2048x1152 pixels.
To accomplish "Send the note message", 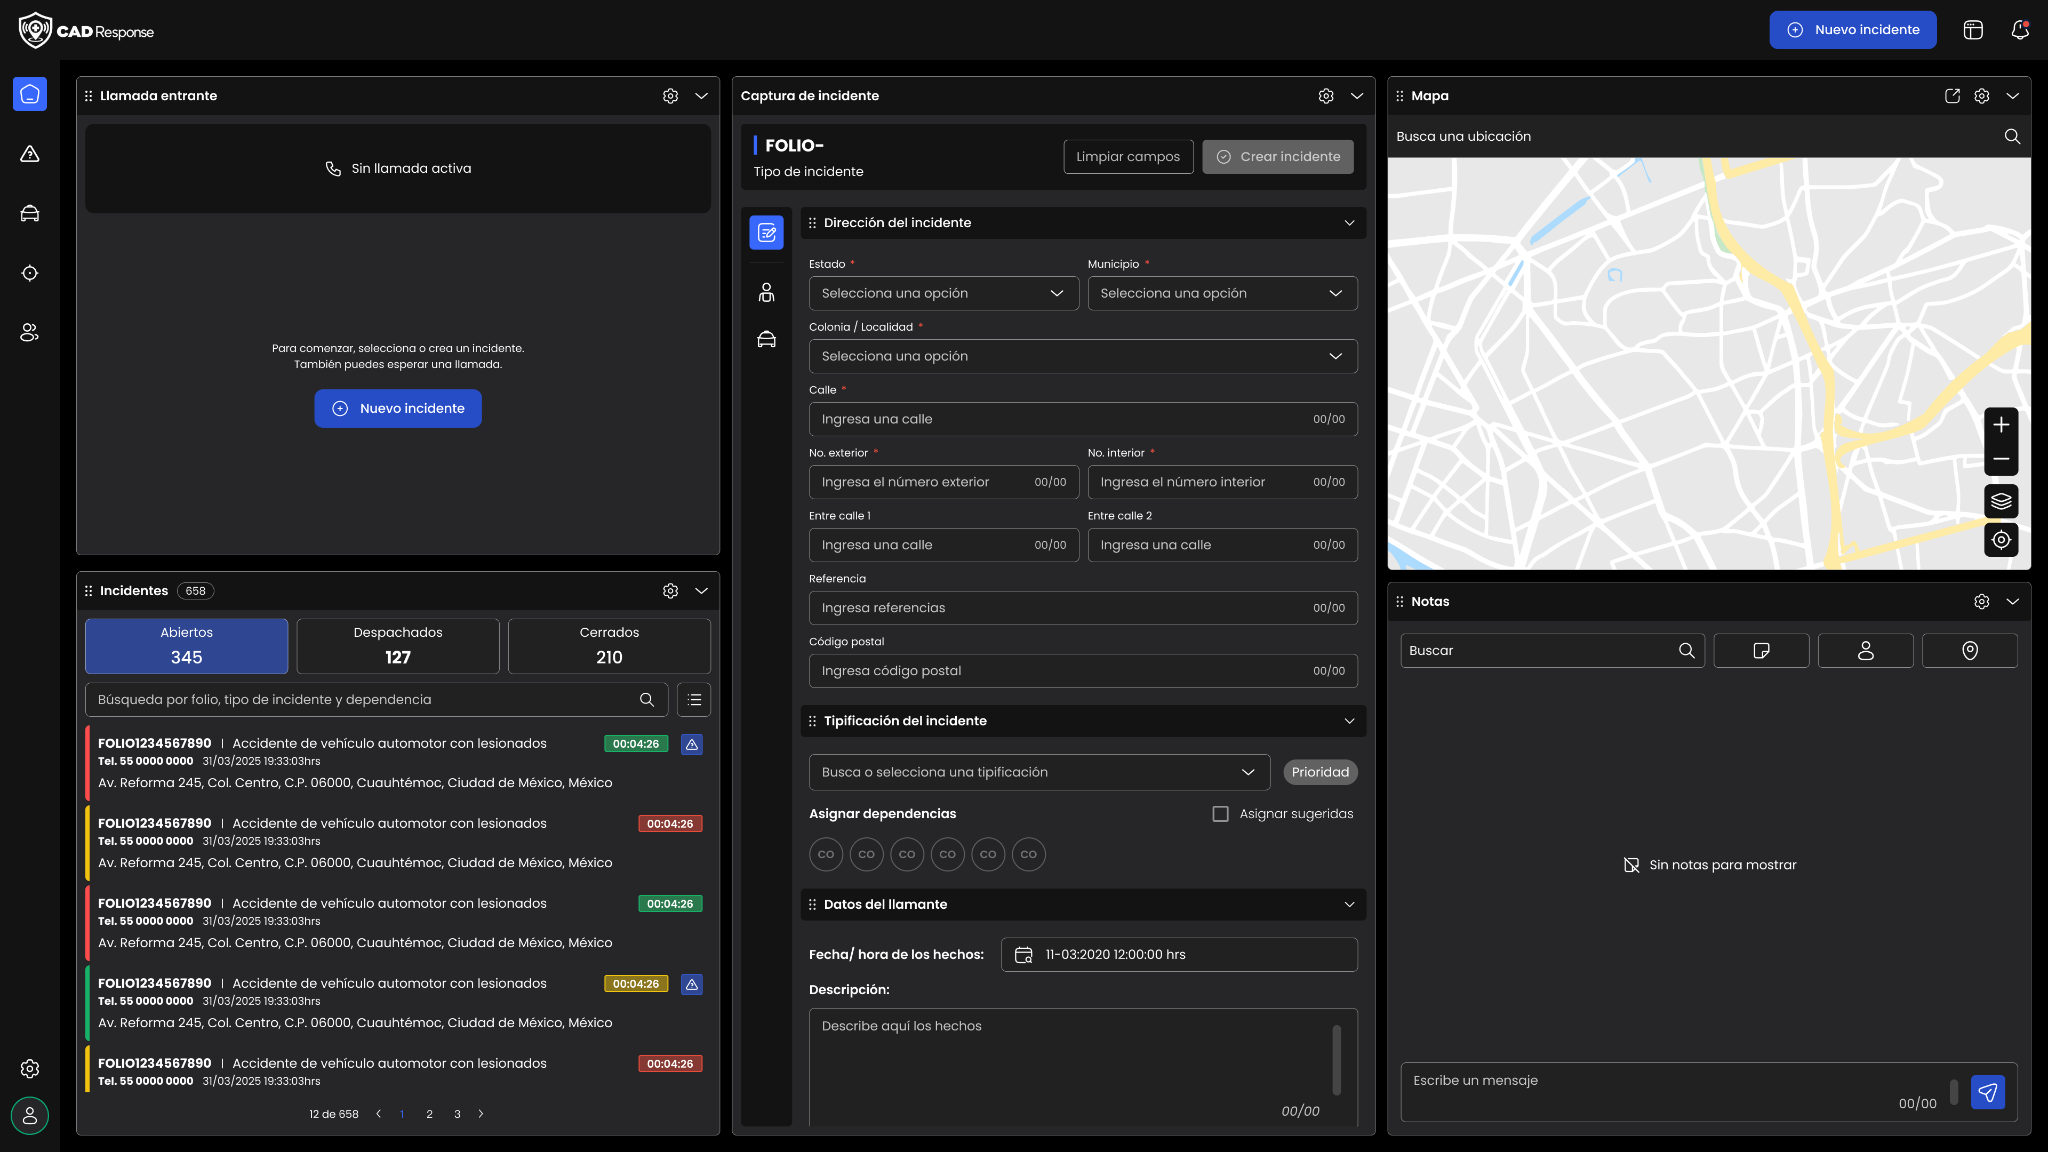I will coord(1988,1092).
